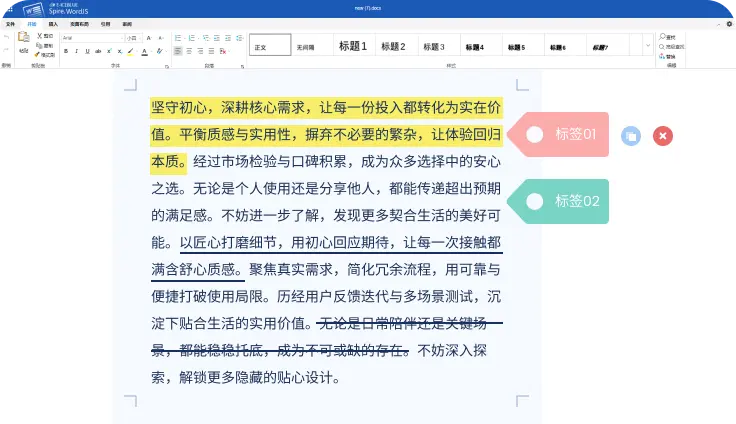Center align paragraph
The height and width of the screenshot is (424, 736).
189,51
